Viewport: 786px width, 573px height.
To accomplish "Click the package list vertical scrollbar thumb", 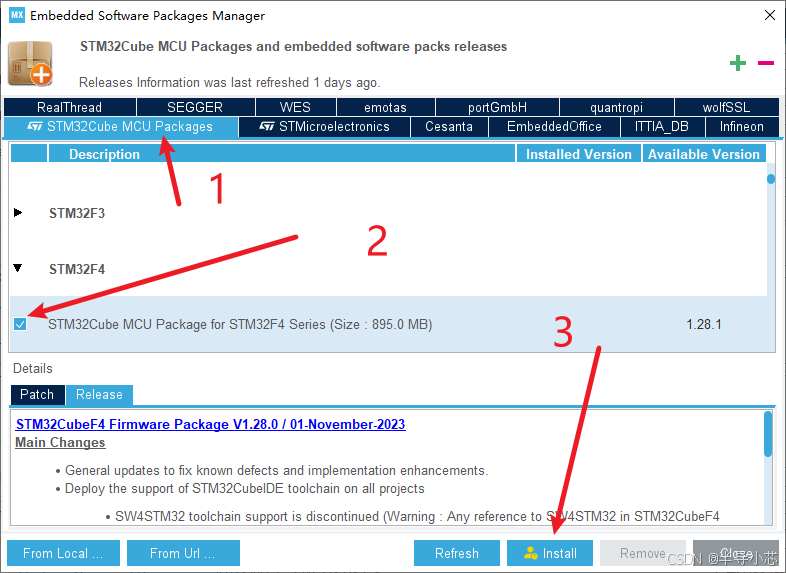I will click(x=771, y=178).
